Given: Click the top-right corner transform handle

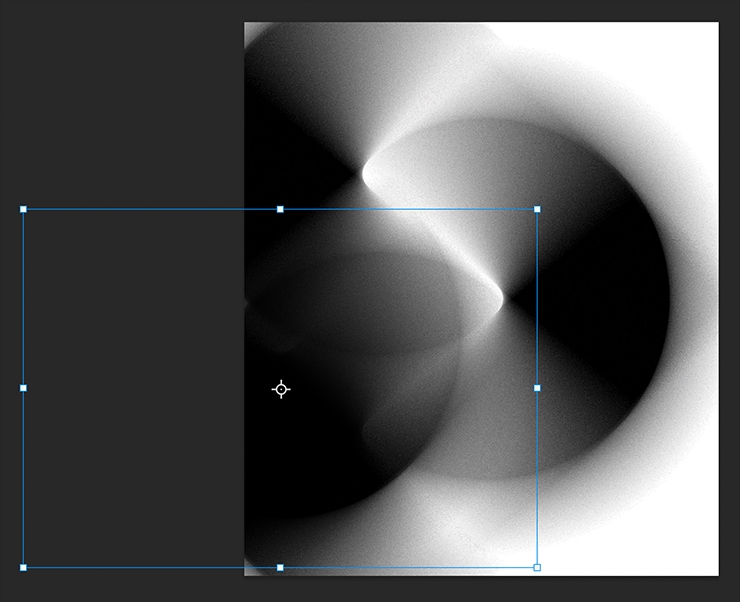Looking at the screenshot, I should (537, 210).
